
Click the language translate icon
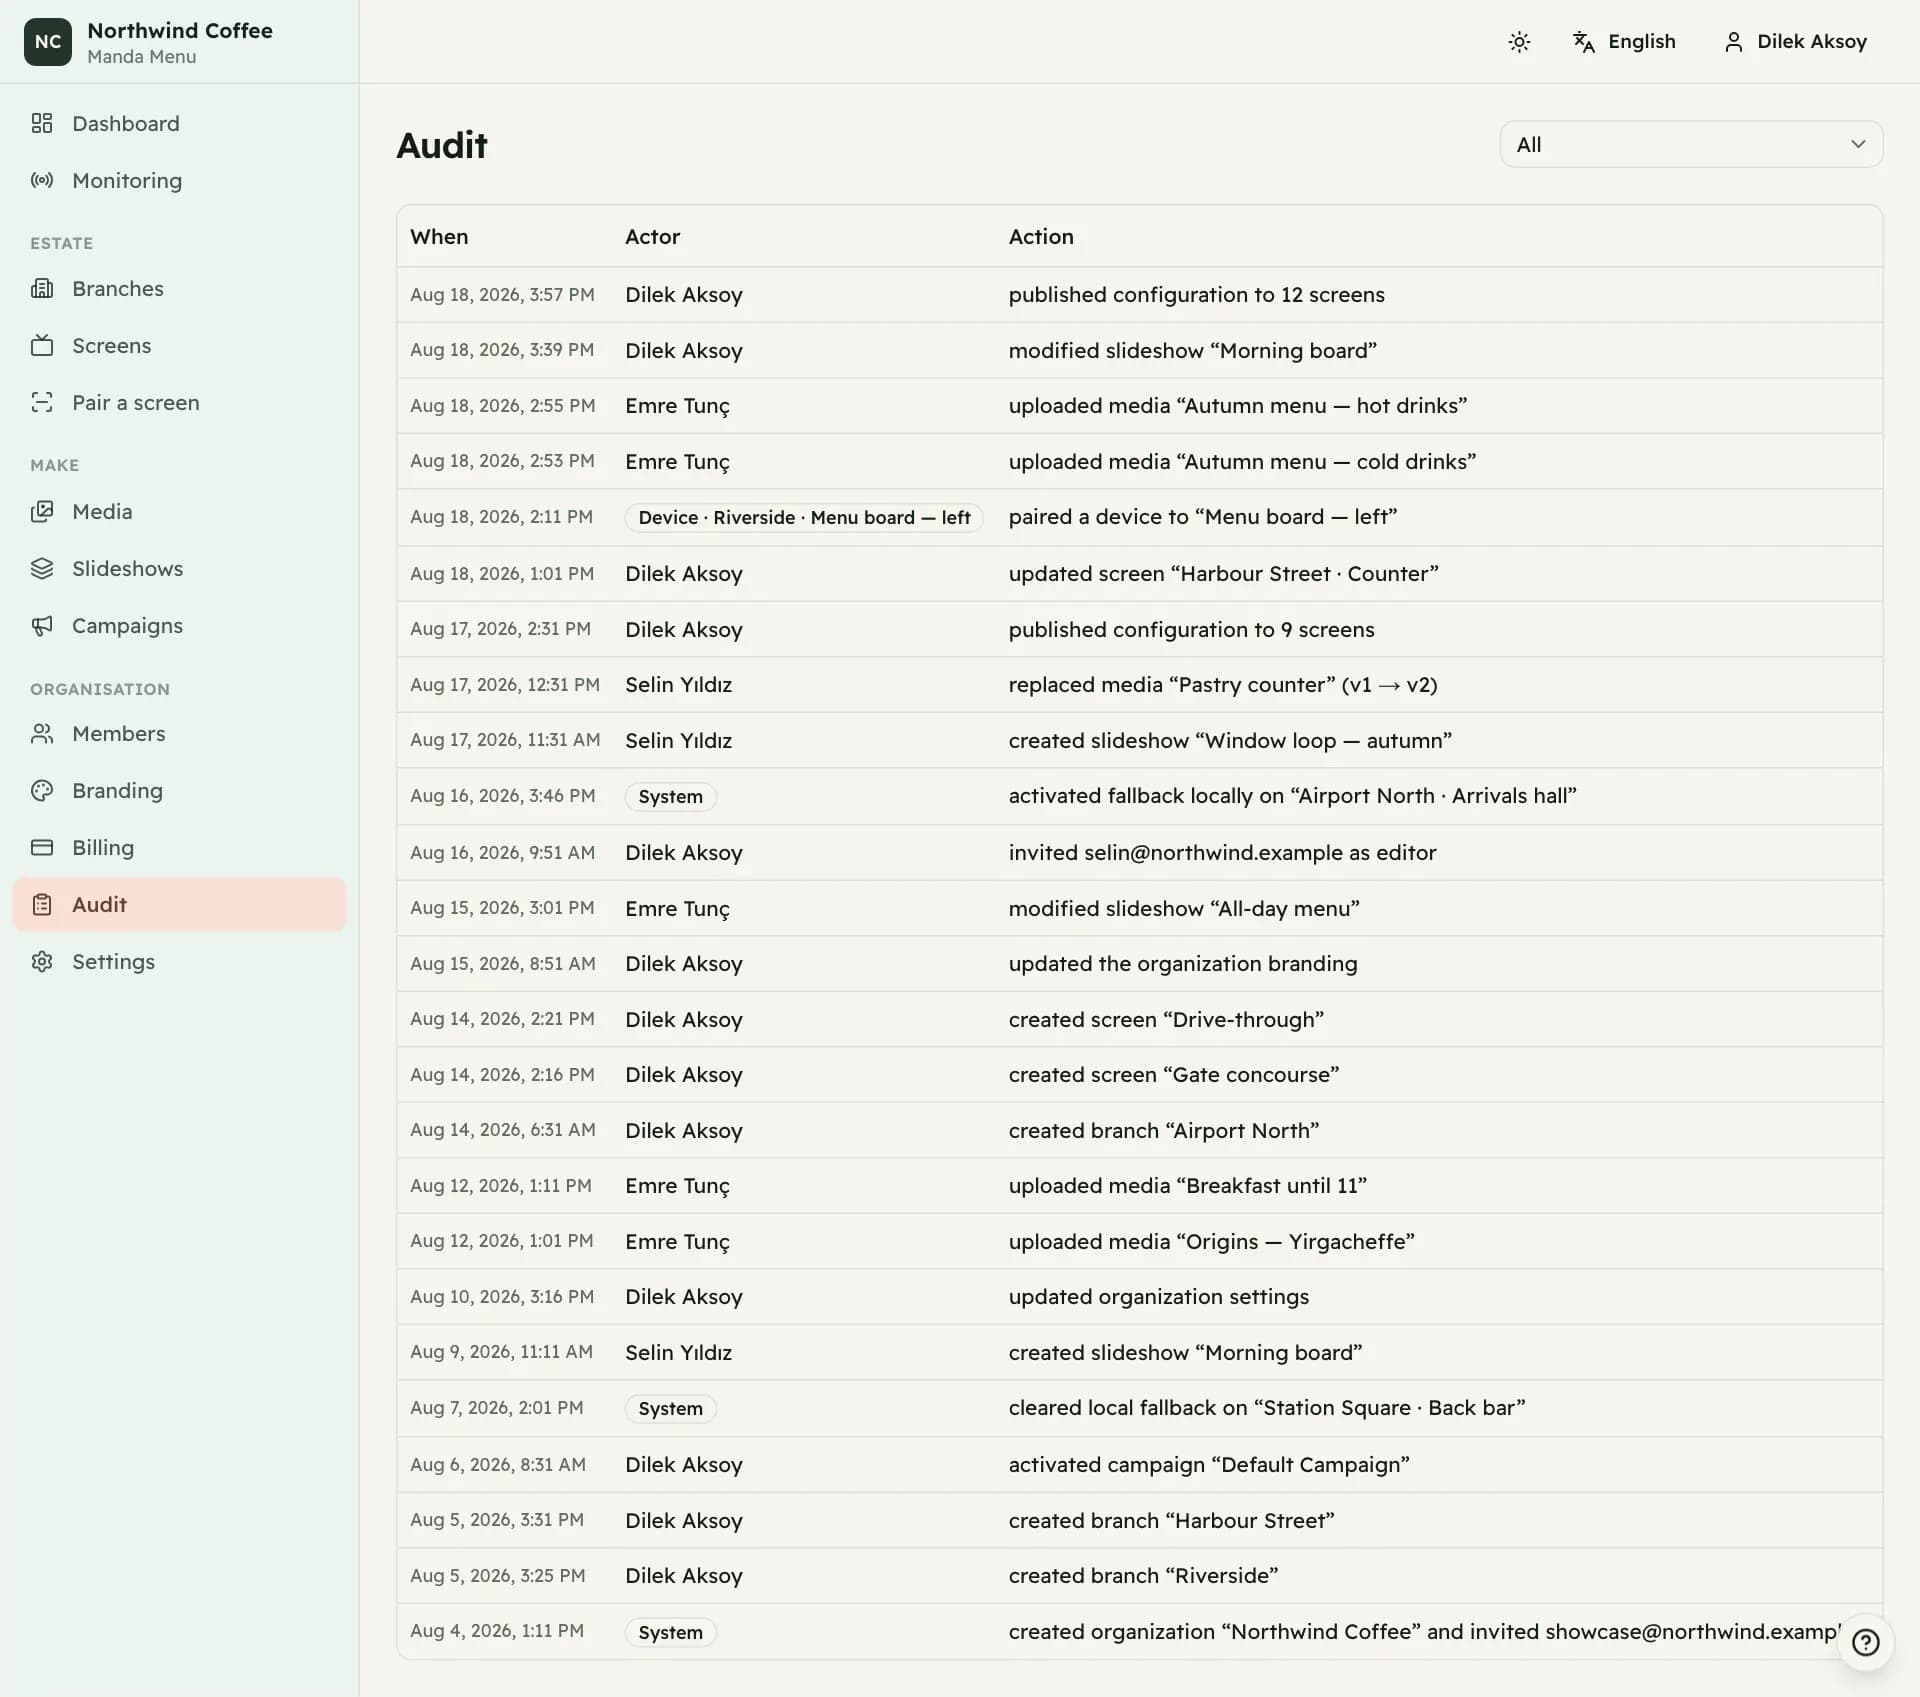click(x=1583, y=41)
